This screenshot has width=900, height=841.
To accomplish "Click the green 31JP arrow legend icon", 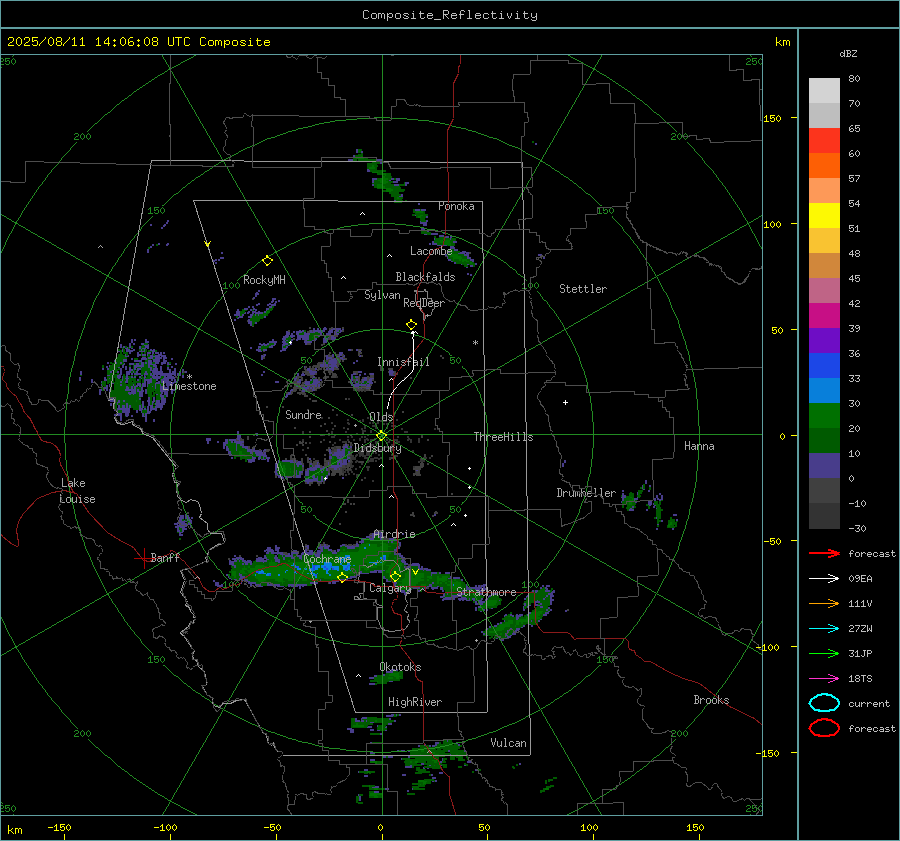I will coord(824,653).
